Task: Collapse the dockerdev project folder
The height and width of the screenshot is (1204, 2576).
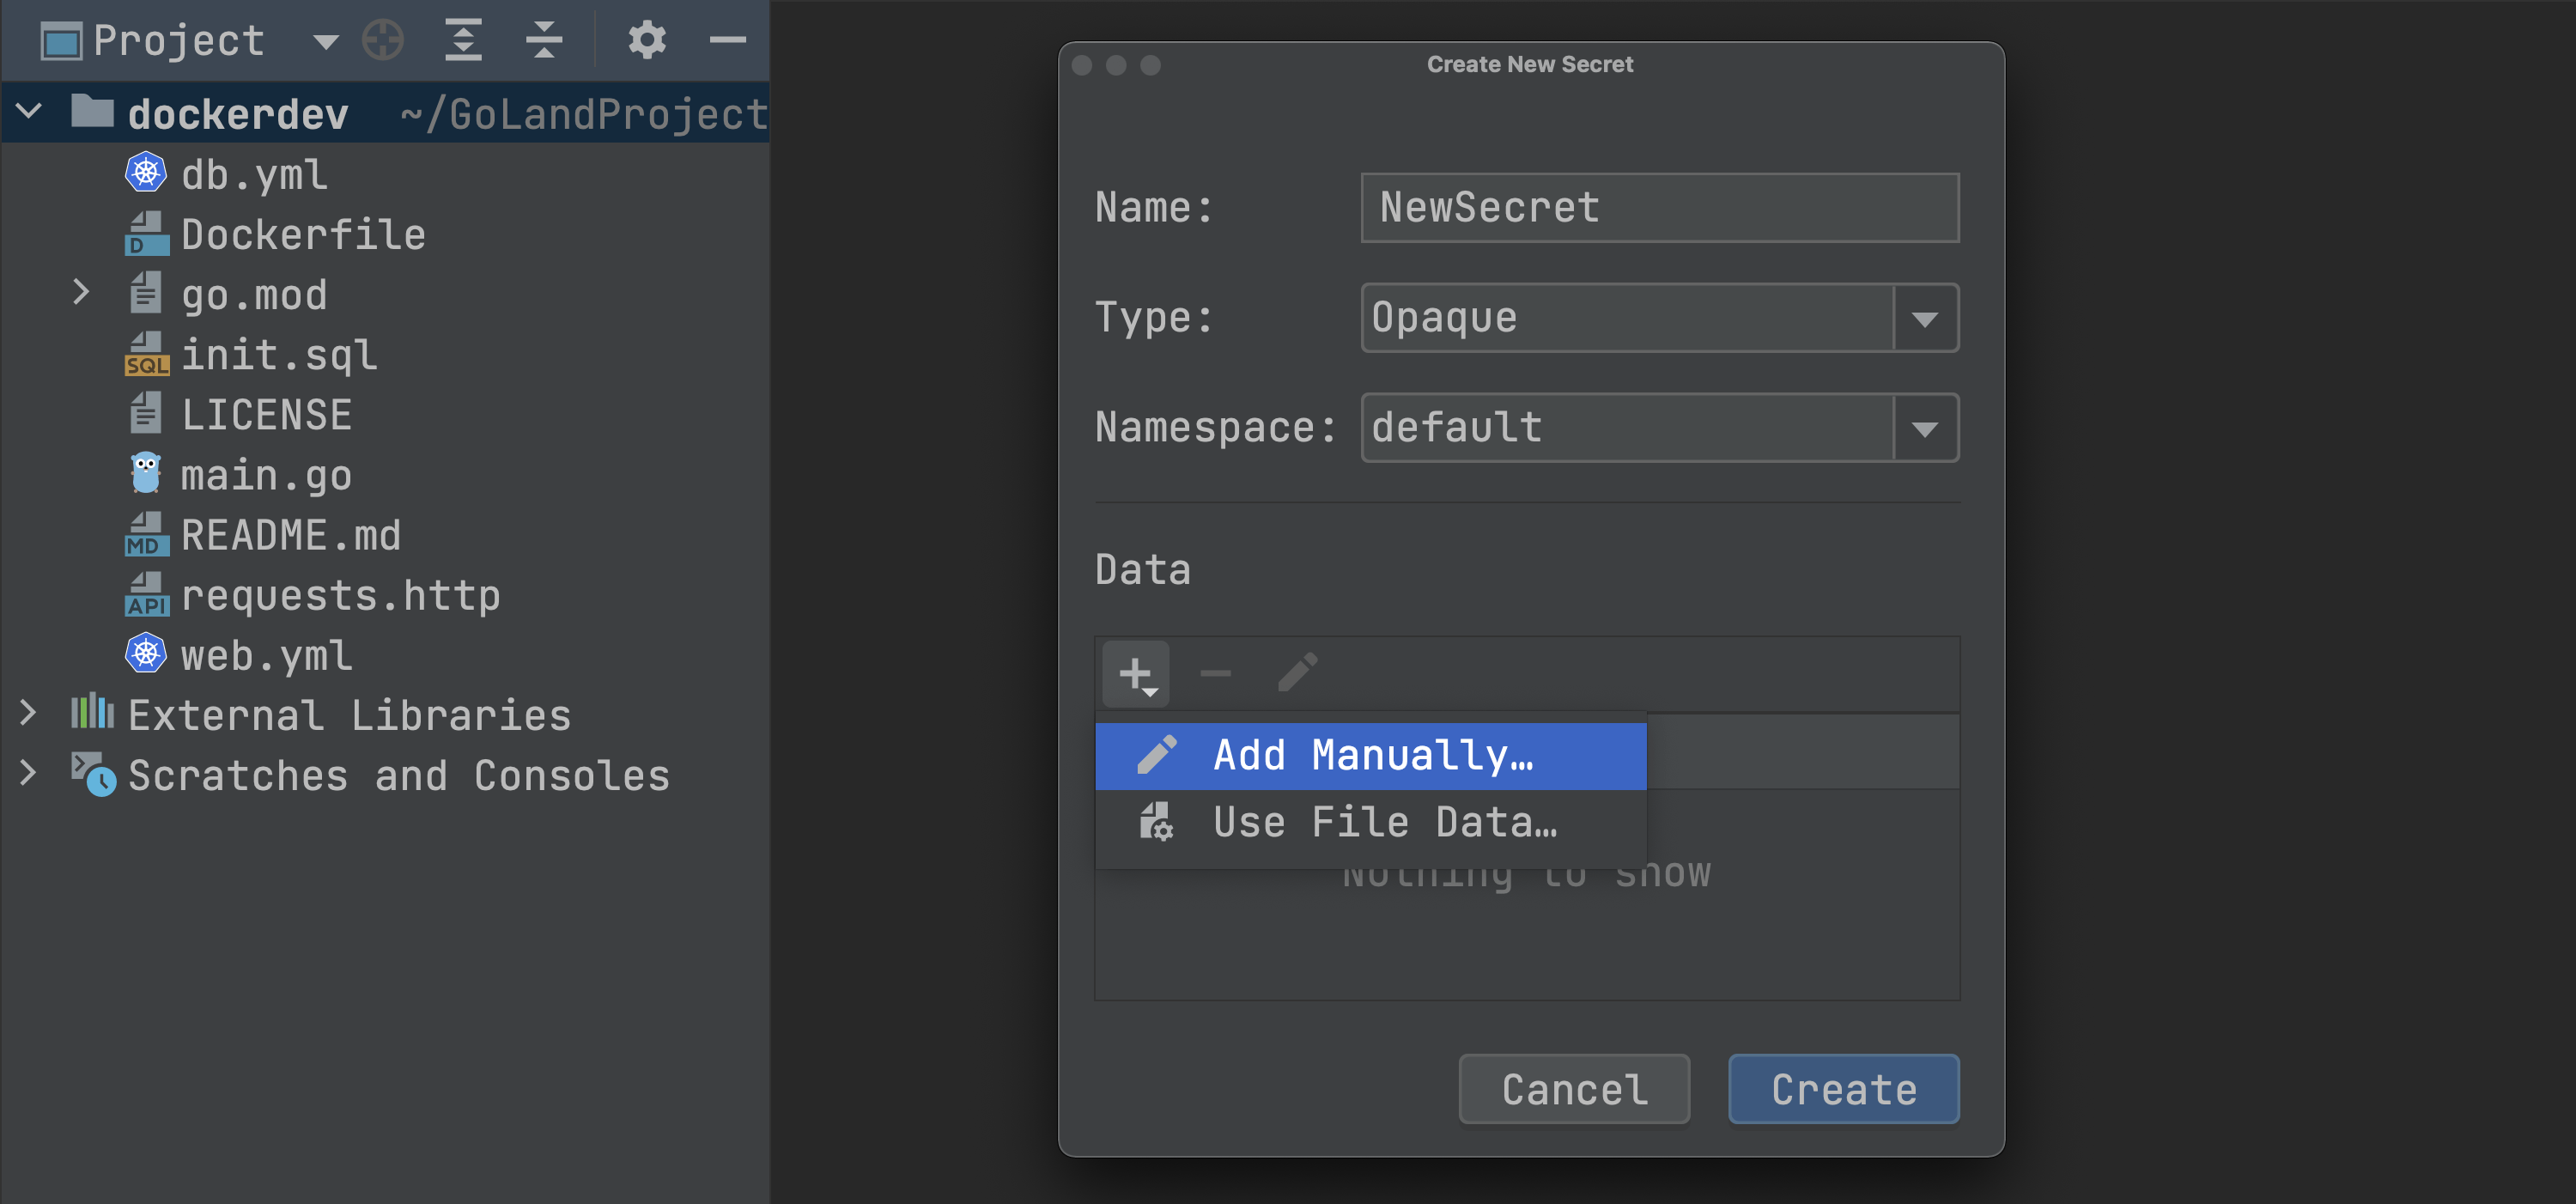Action: coord(29,111)
